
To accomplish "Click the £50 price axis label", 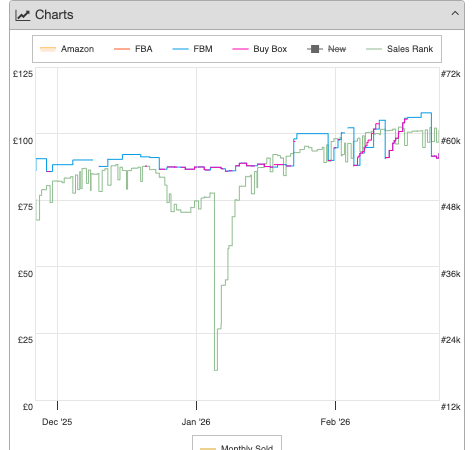I will (25, 274).
